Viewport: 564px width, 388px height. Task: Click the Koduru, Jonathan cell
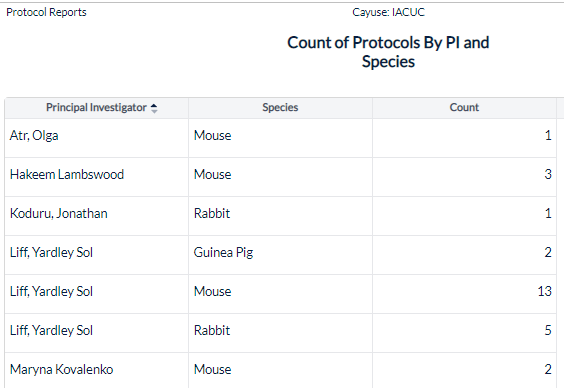click(x=96, y=214)
